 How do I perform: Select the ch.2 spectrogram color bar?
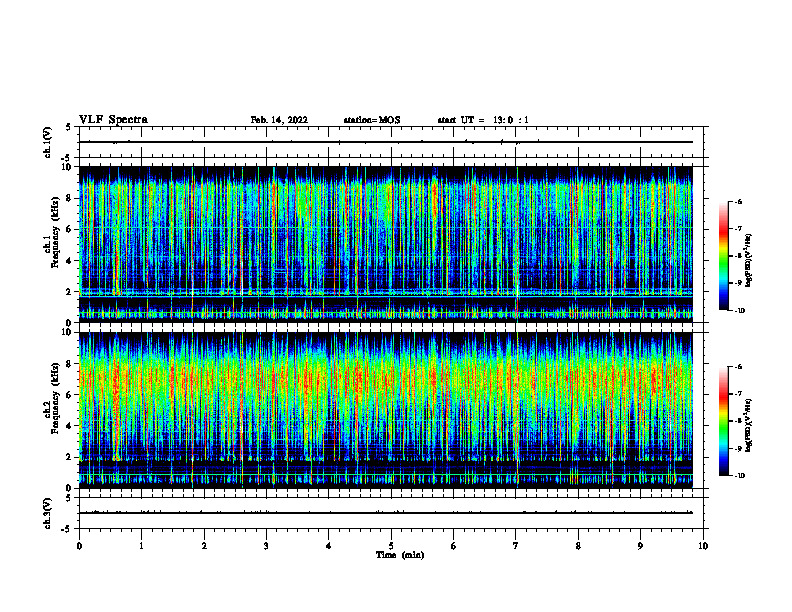pyautogui.click(x=723, y=421)
